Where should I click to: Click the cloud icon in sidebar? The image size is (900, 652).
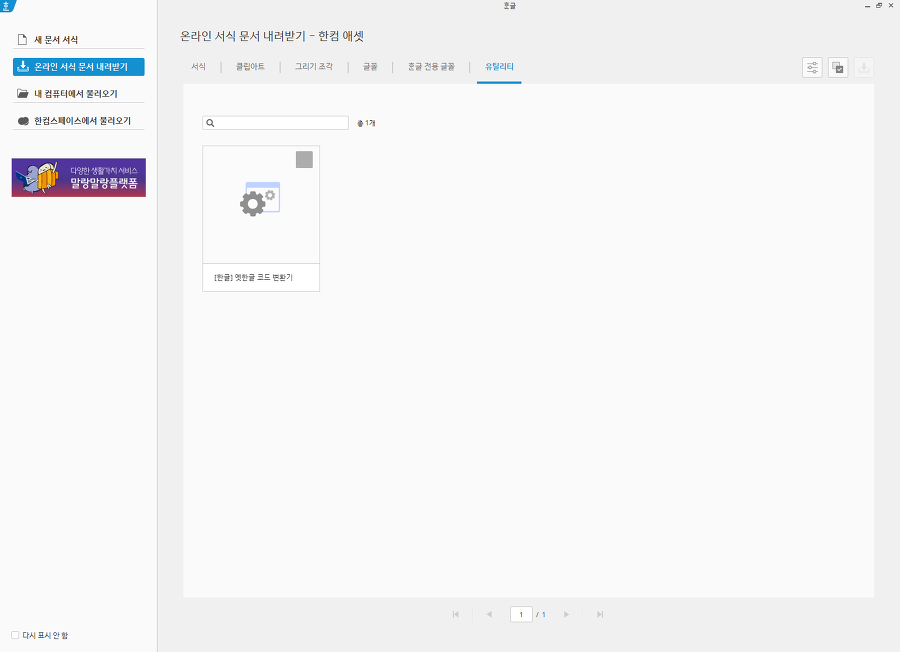pyautogui.click(x=23, y=121)
